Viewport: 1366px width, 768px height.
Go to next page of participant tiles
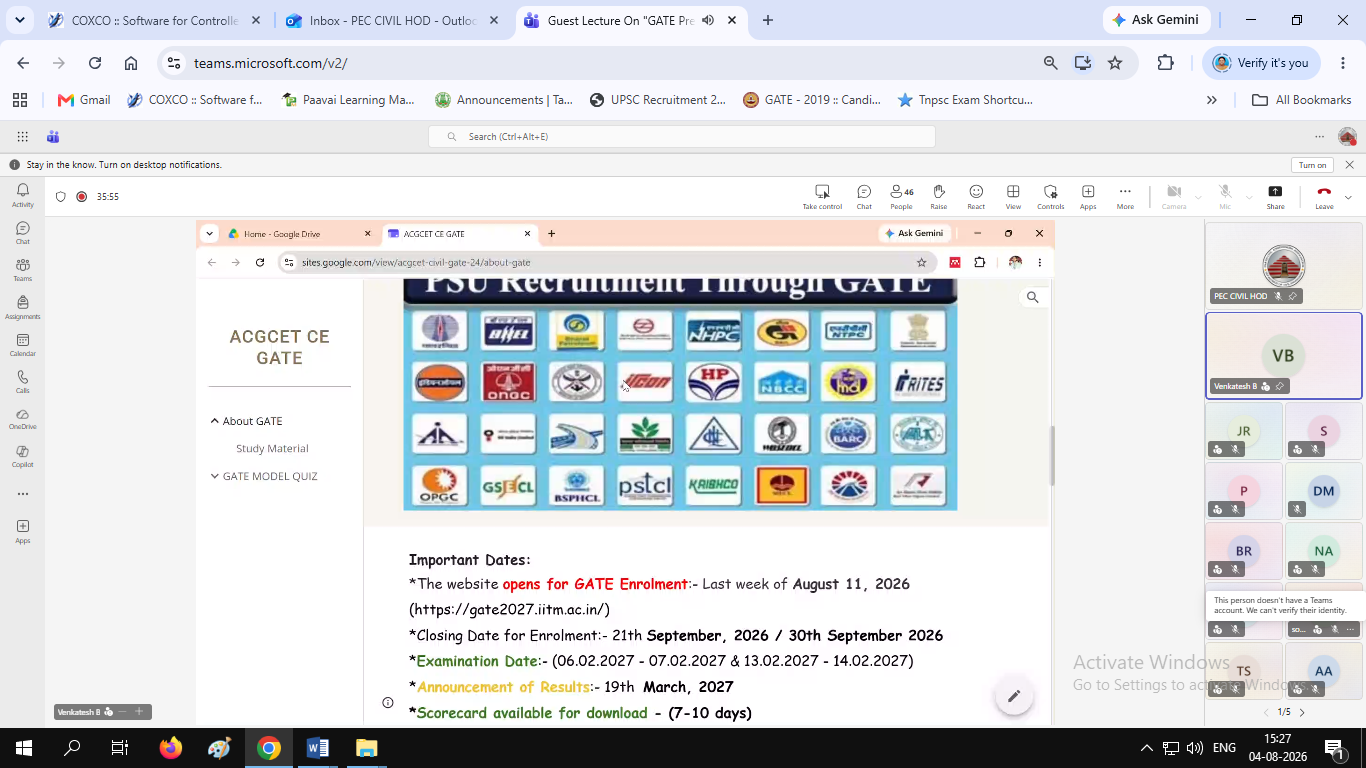[x=1301, y=712]
